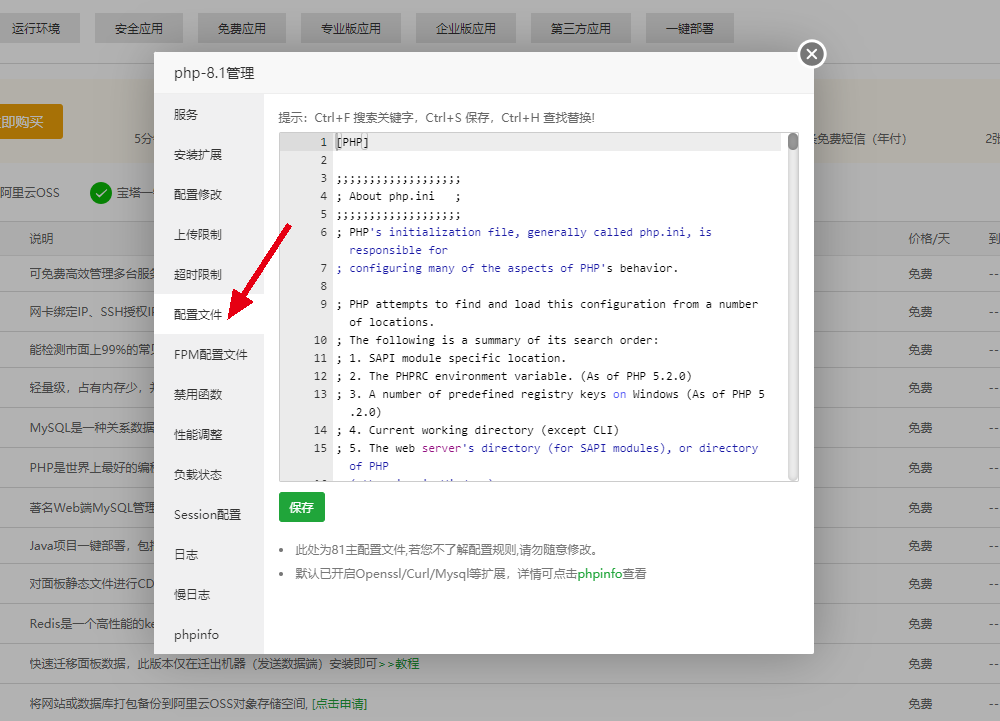Select 配置修改 menu item
This screenshot has width=1000, height=721.
click(x=198, y=195)
